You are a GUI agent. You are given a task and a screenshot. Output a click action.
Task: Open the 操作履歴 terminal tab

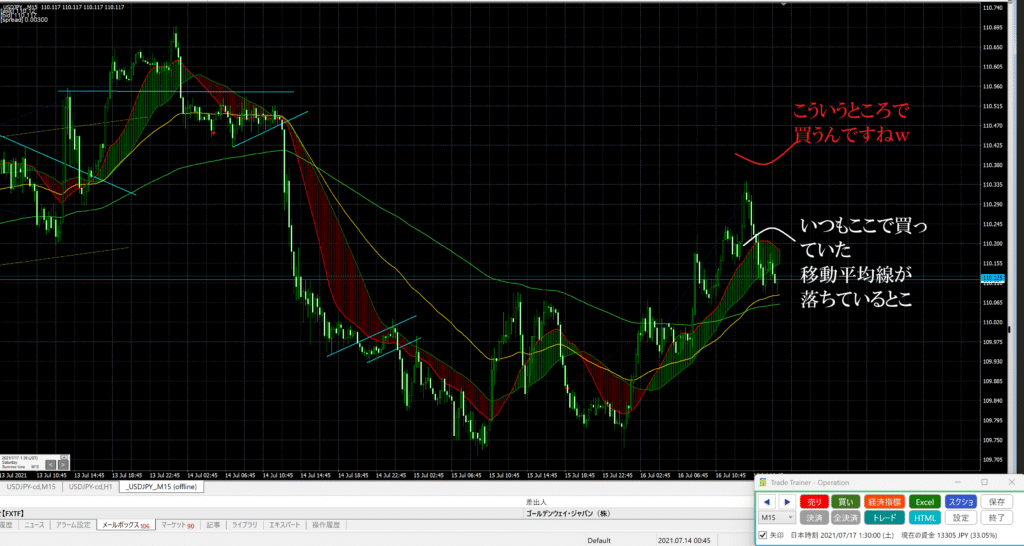[325, 525]
